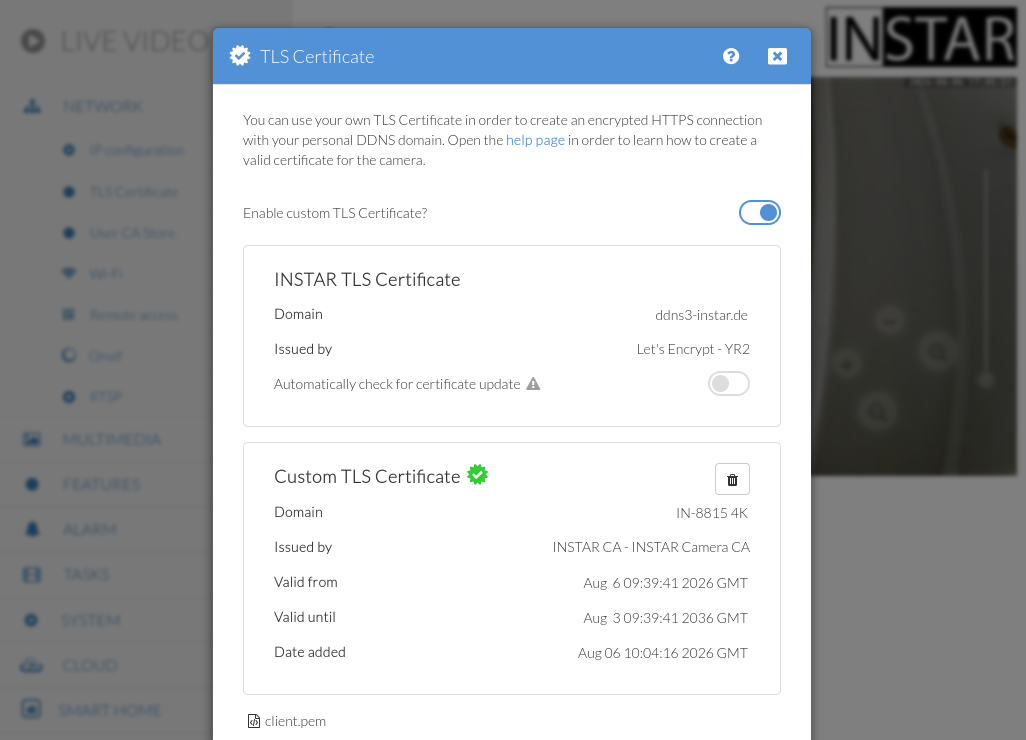Select Date added value Aug 06 10:04:16
This screenshot has height=740, width=1026.
[663, 653]
